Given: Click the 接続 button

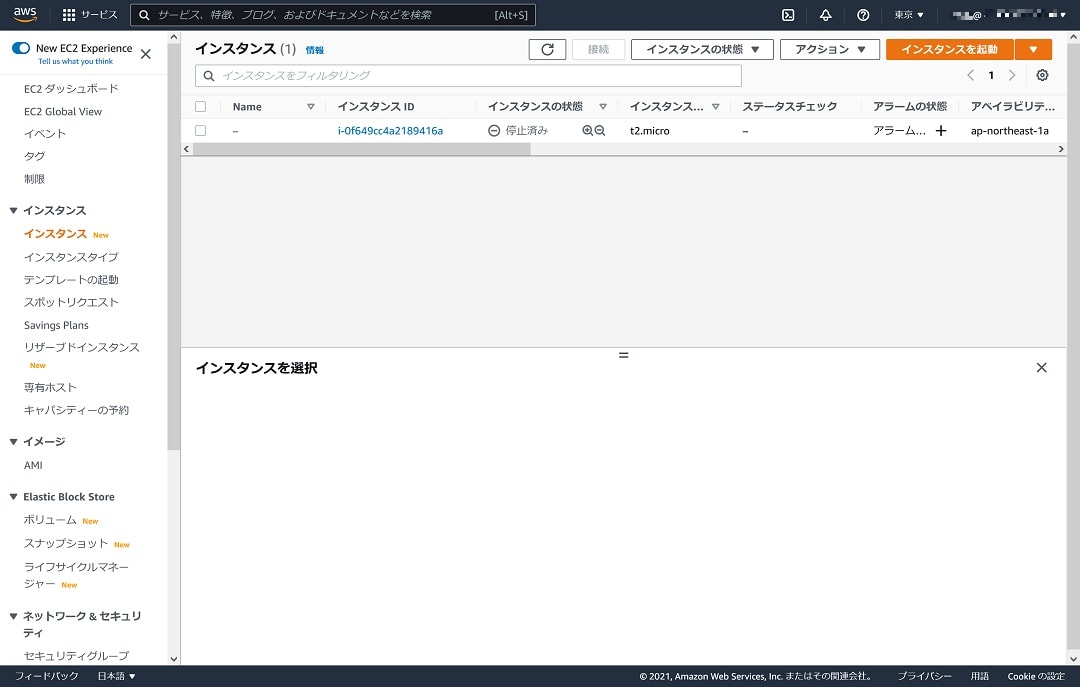Looking at the screenshot, I should [598, 50].
